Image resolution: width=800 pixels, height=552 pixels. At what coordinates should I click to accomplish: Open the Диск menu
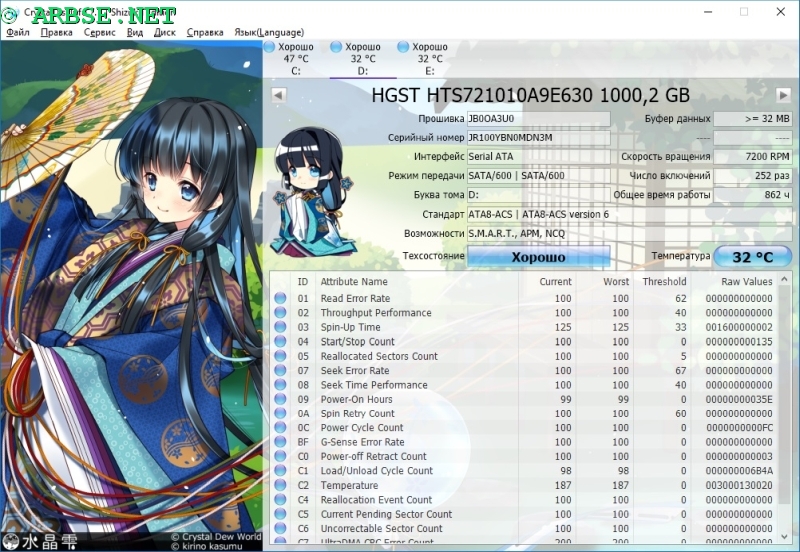[165, 32]
